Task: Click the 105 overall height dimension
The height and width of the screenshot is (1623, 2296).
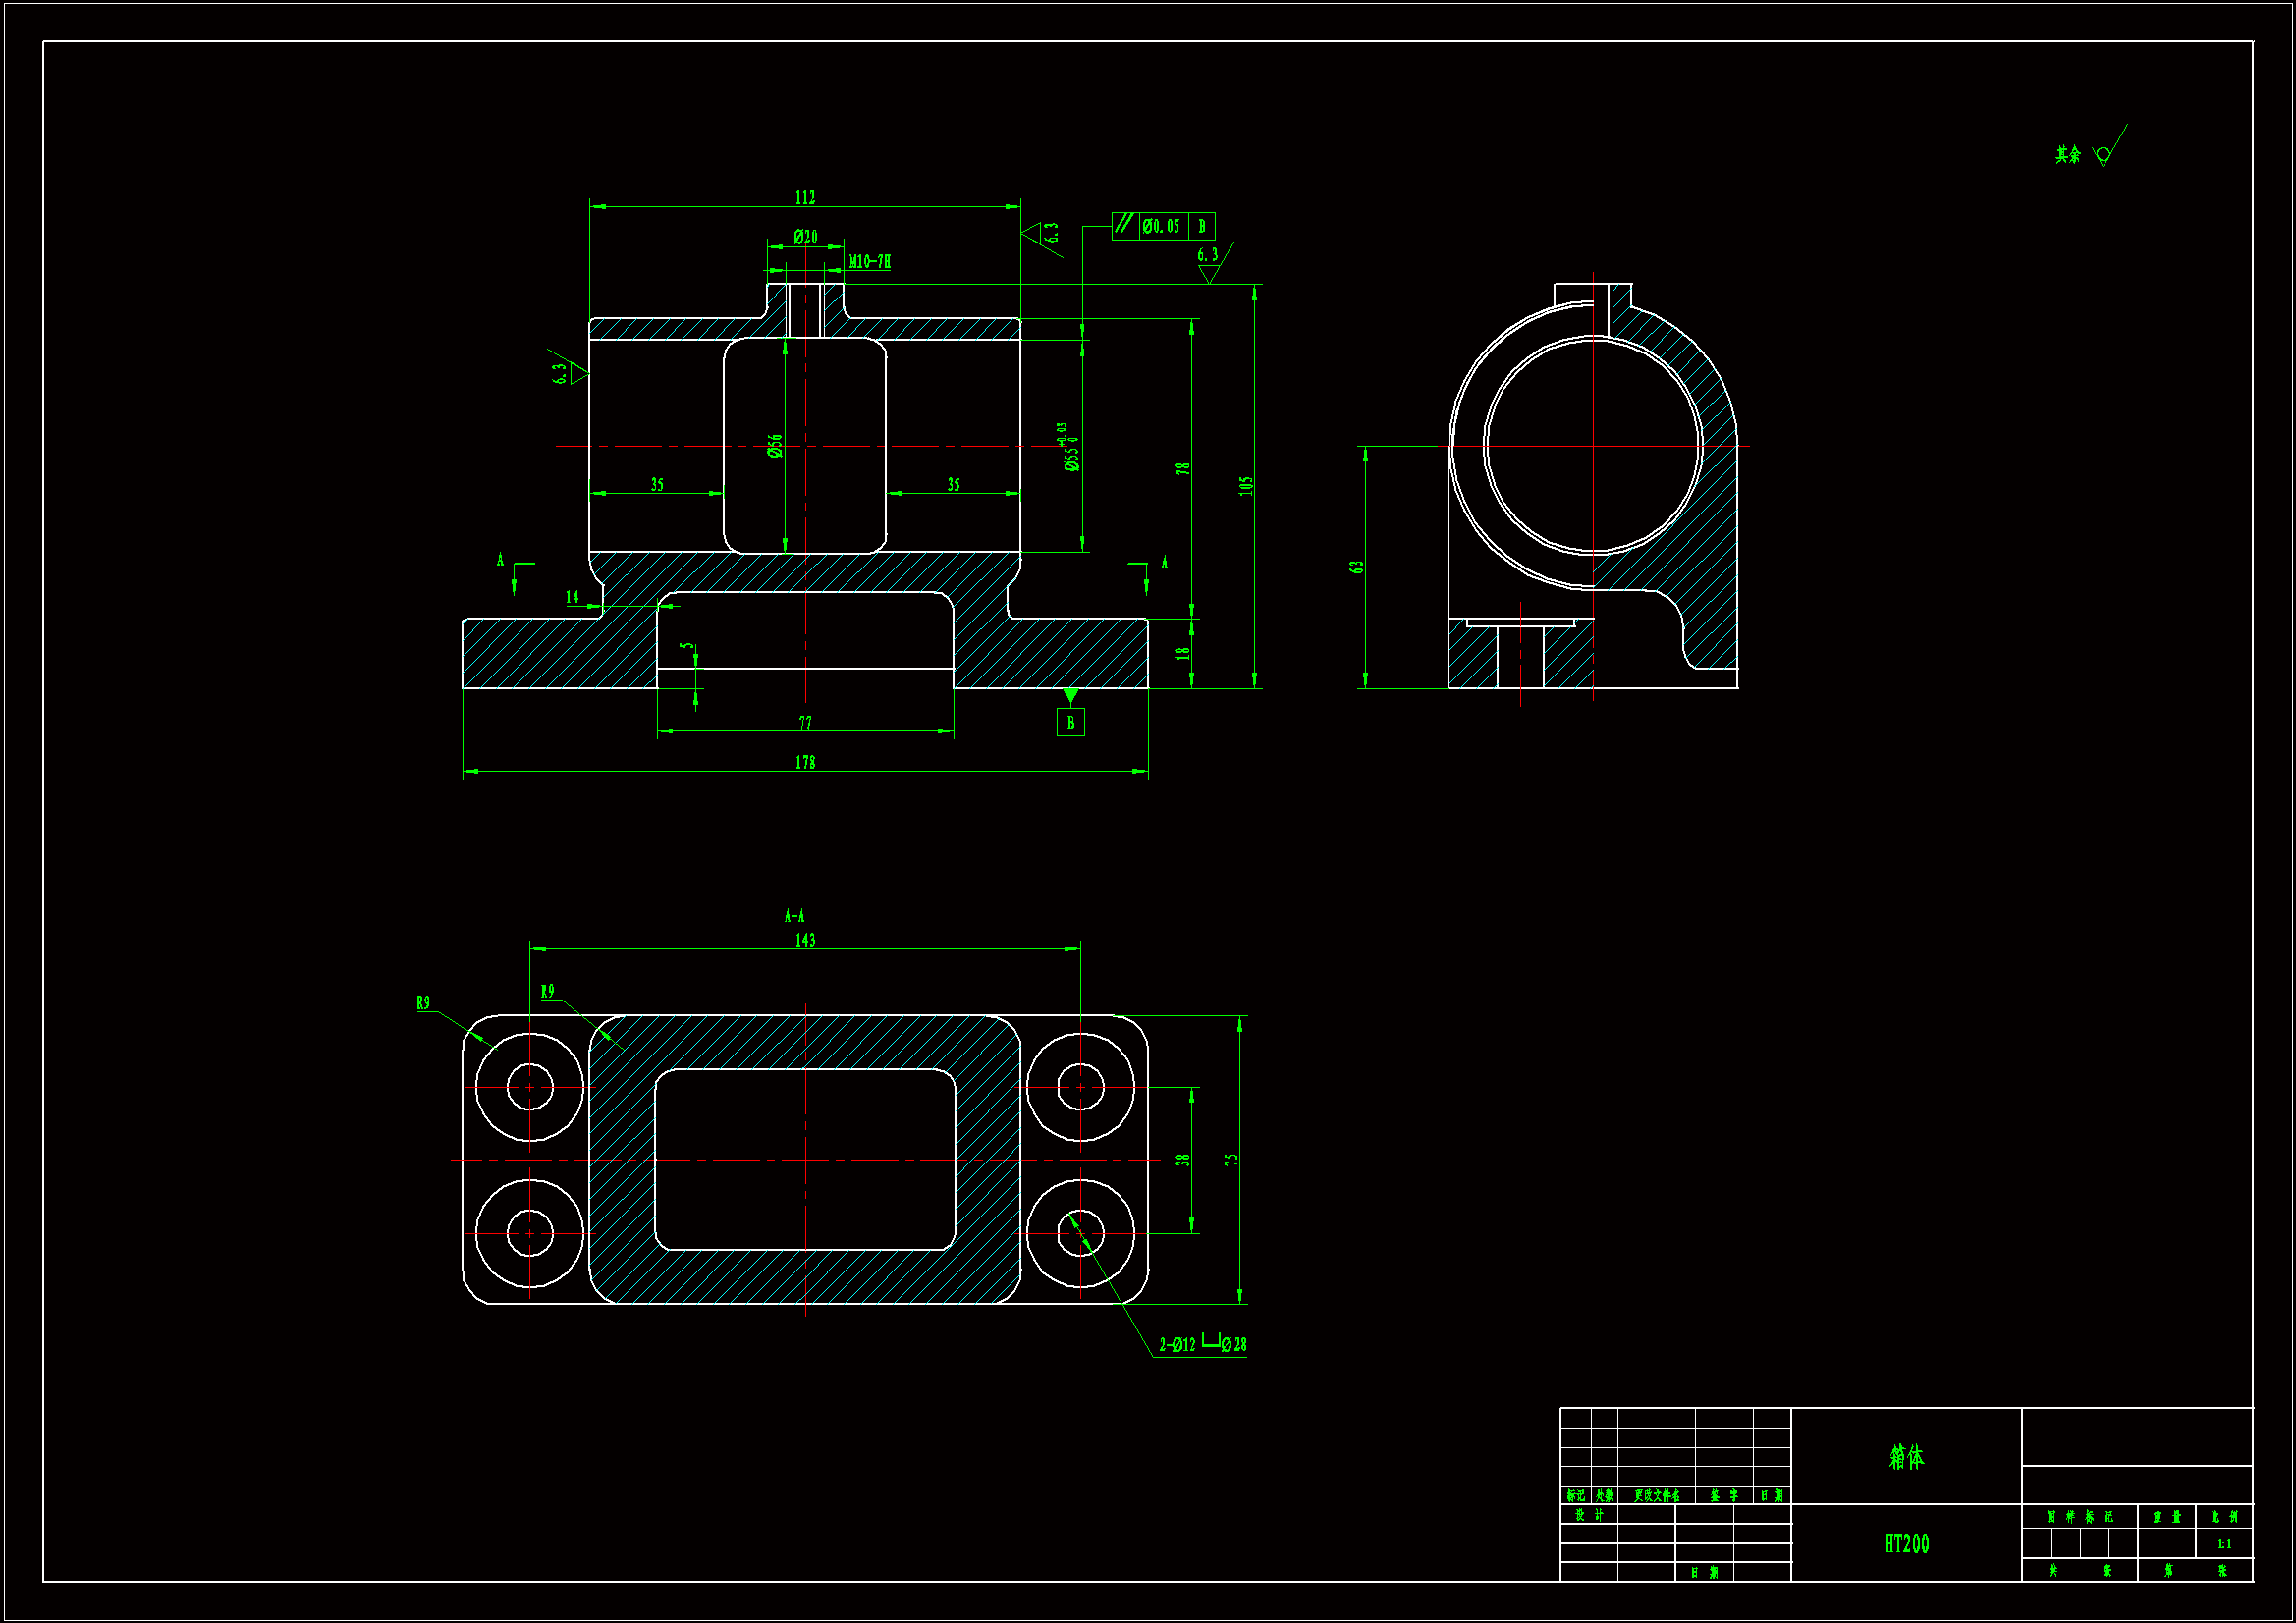Action: (1246, 485)
